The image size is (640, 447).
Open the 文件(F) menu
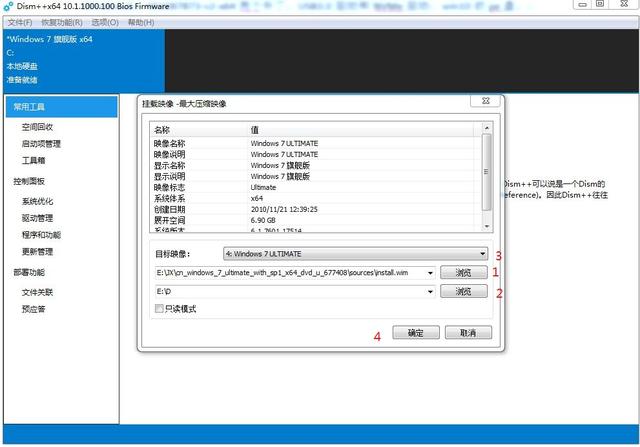20,22
